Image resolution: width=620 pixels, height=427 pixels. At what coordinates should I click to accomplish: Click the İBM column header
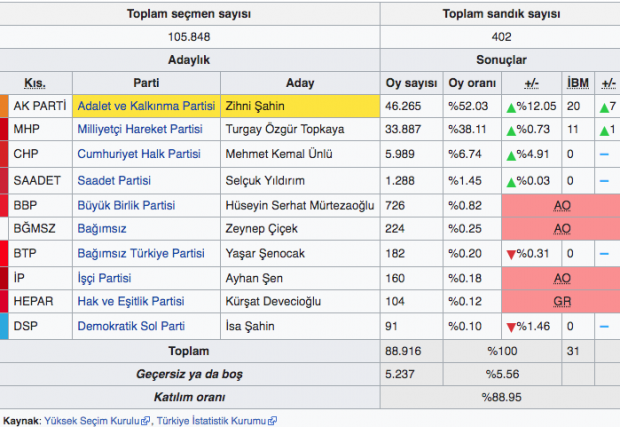coord(577,82)
